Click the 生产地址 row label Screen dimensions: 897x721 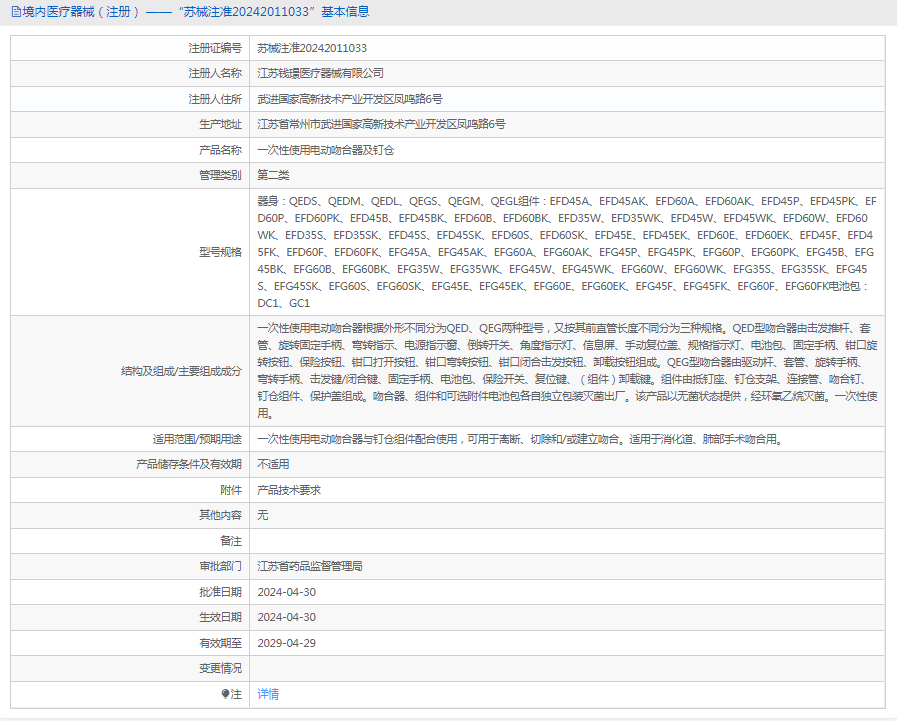(220, 124)
